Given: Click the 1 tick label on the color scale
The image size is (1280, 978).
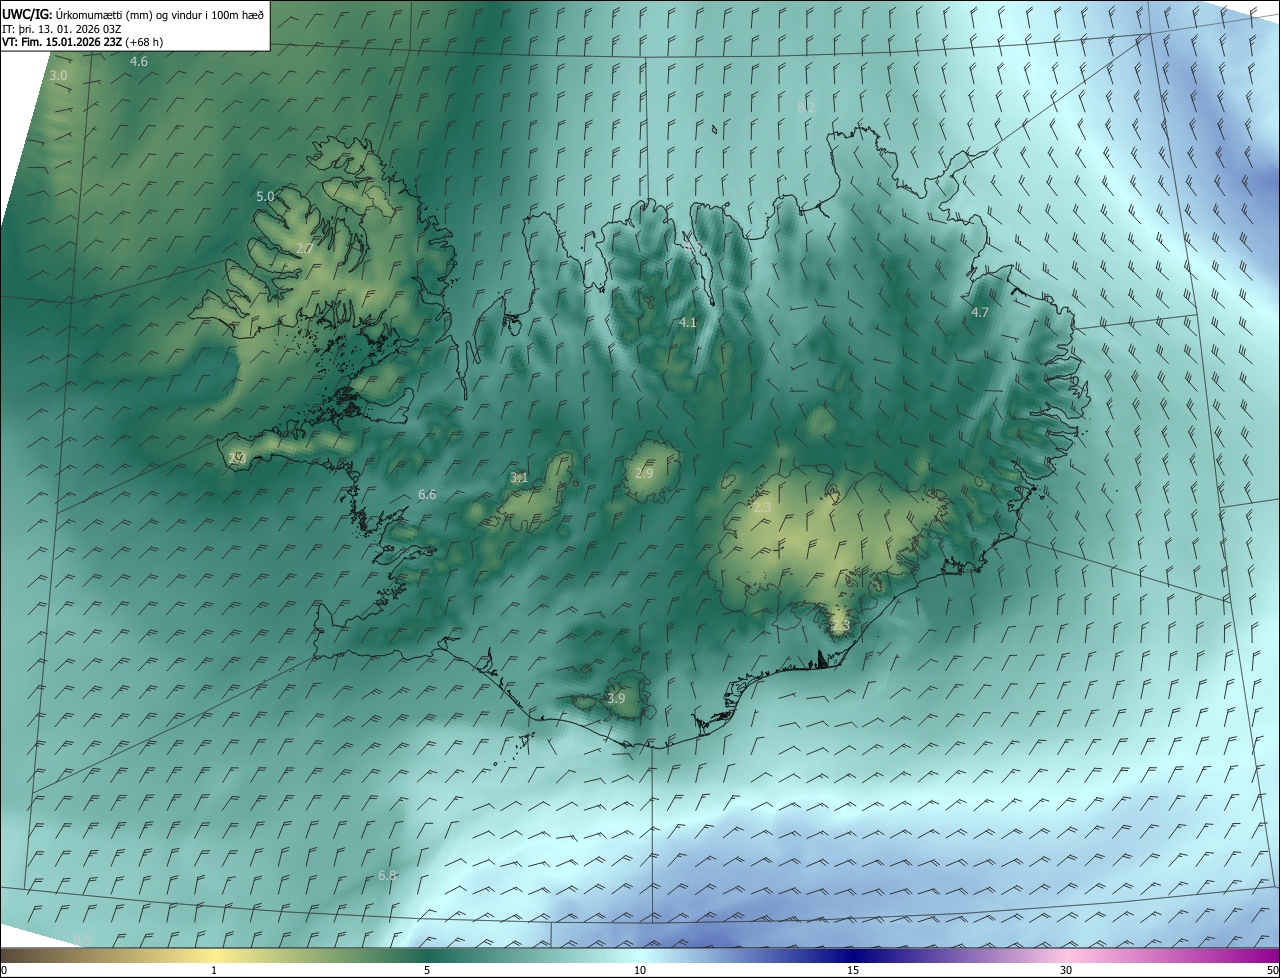Looking at the screenshot, I should click(214, 971).
